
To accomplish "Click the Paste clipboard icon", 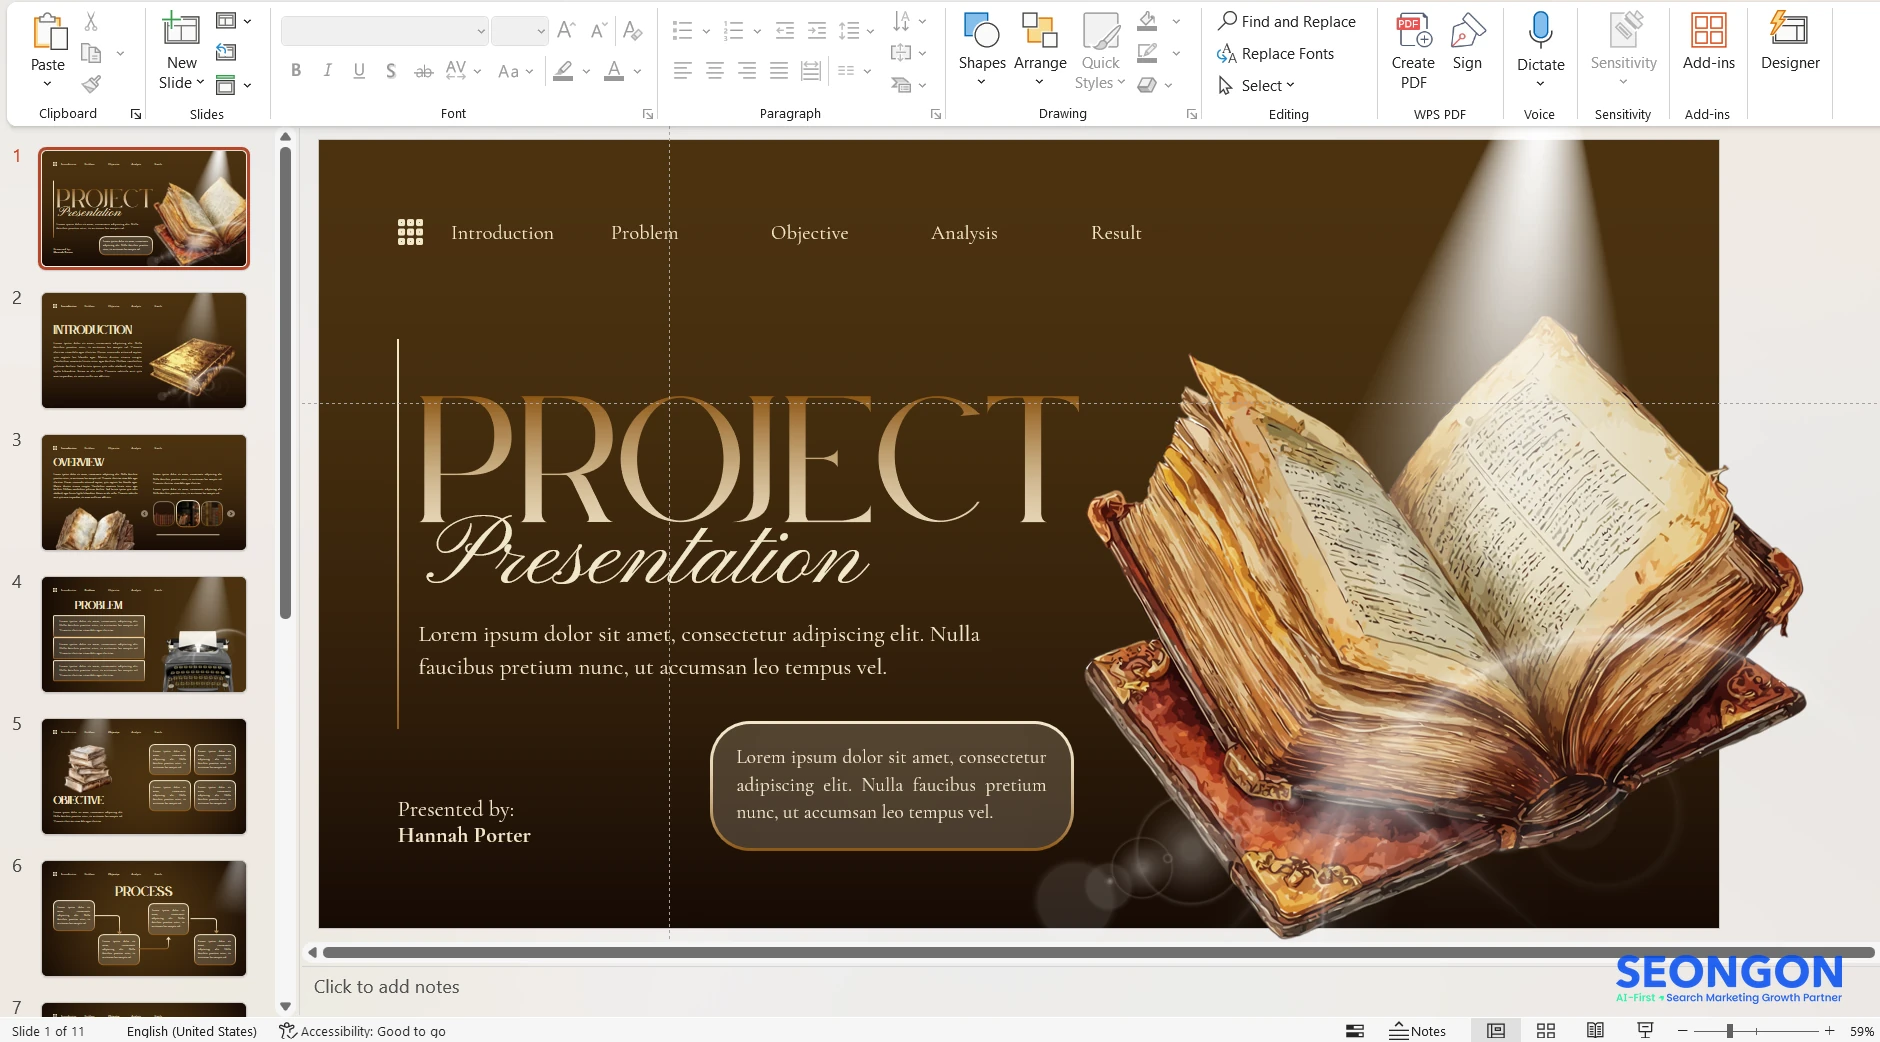I will tap(48, 33).
